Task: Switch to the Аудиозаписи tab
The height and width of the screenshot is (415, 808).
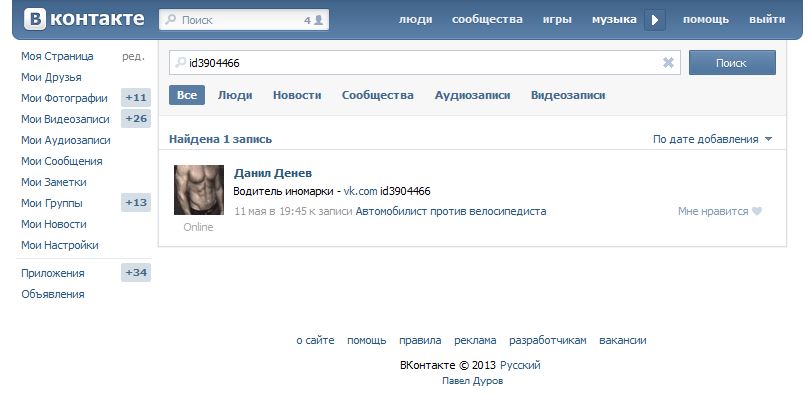Action: click(473, 95)
